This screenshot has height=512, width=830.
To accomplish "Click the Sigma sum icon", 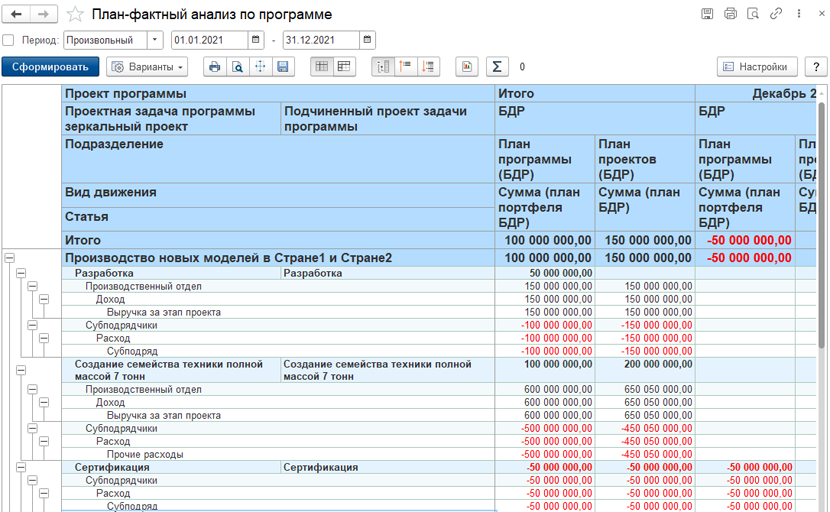I will [x=497, y=67].
